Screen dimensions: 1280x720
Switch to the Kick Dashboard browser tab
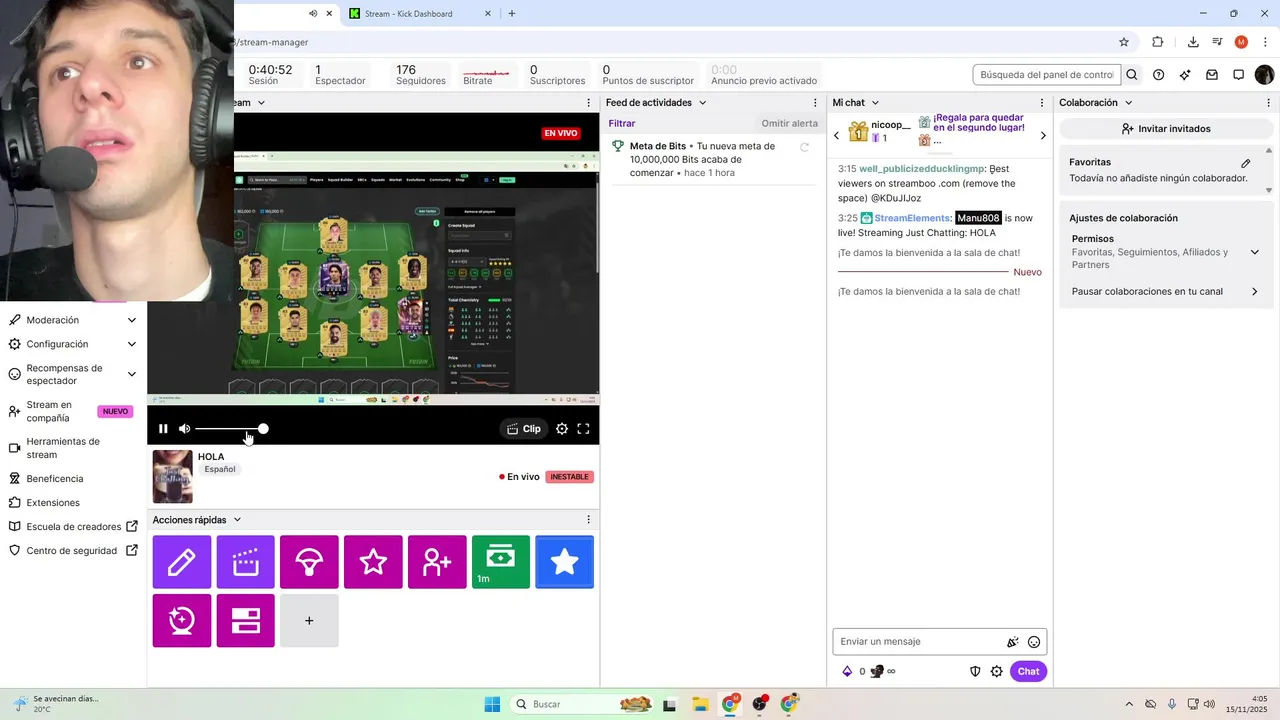[x=420, y=14]
